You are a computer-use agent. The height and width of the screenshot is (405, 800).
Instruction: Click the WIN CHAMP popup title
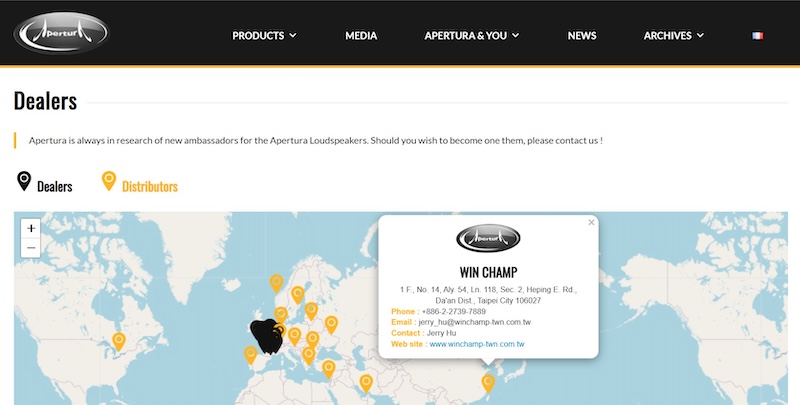point(488,272)
